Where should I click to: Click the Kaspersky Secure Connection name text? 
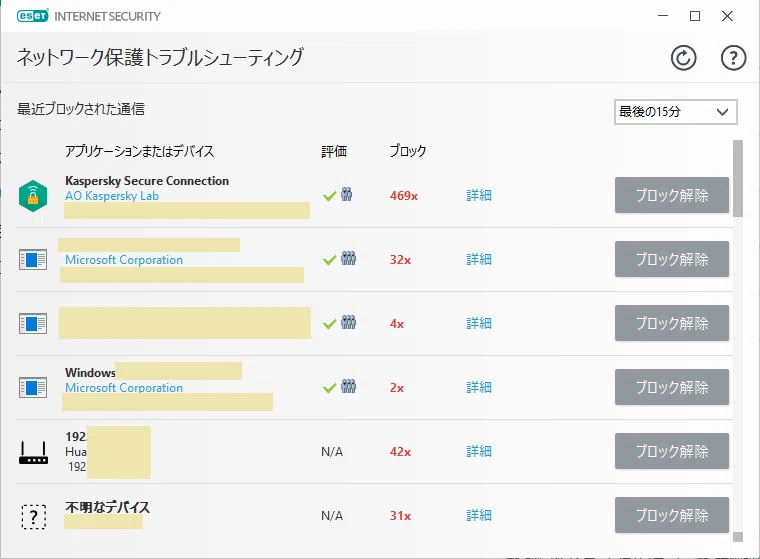(147, 181)
